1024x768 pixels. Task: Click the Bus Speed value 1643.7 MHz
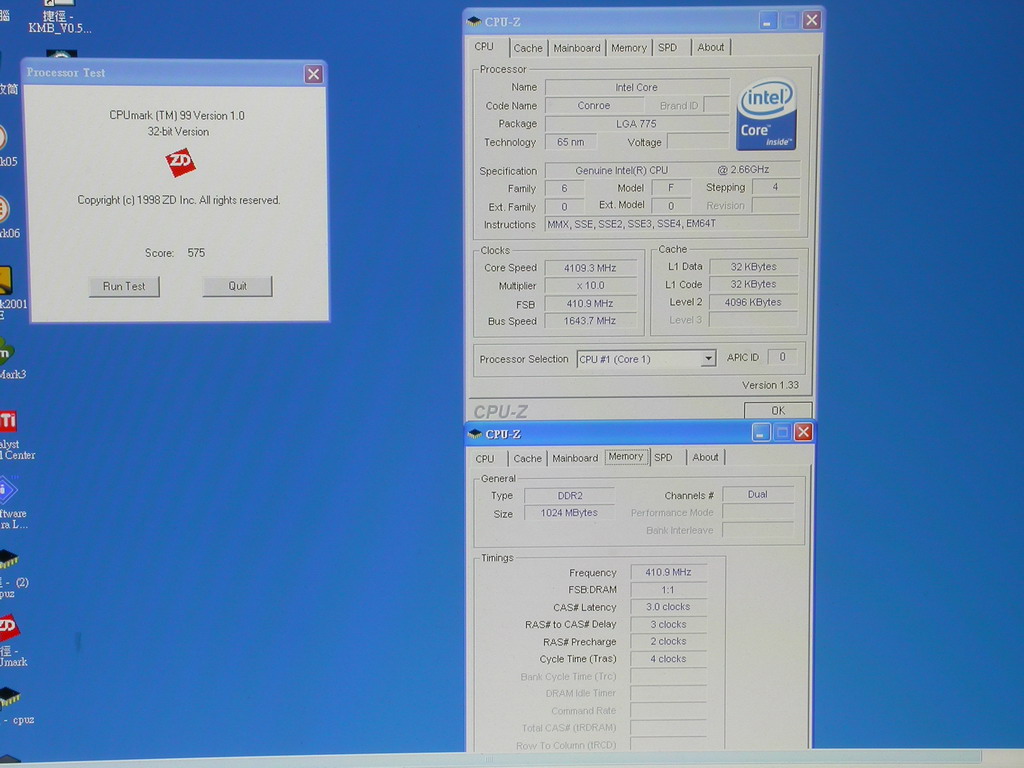pyautogui.click(x=590, y=321)
